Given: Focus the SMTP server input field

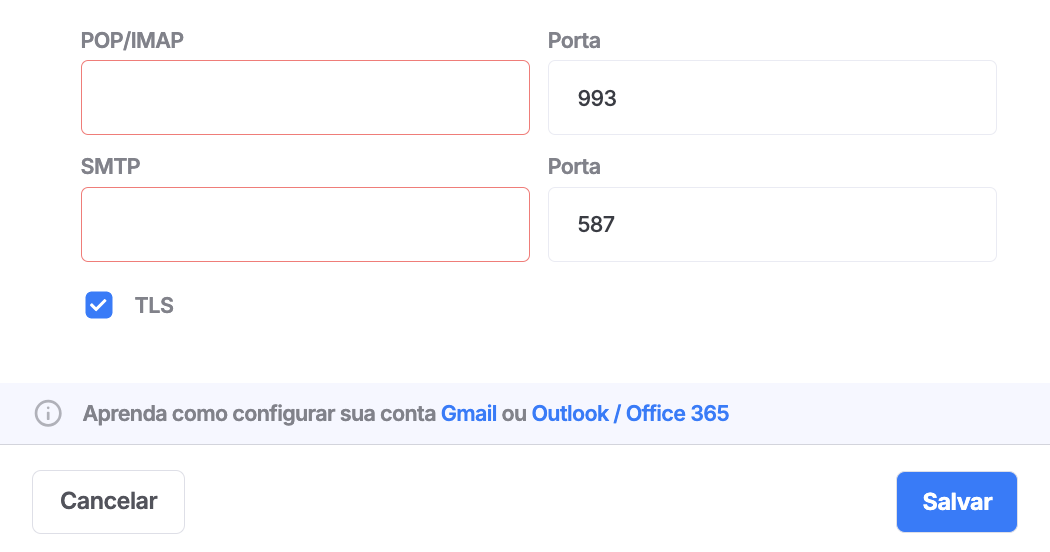Looking at the screenshot, I should [305, 224].
